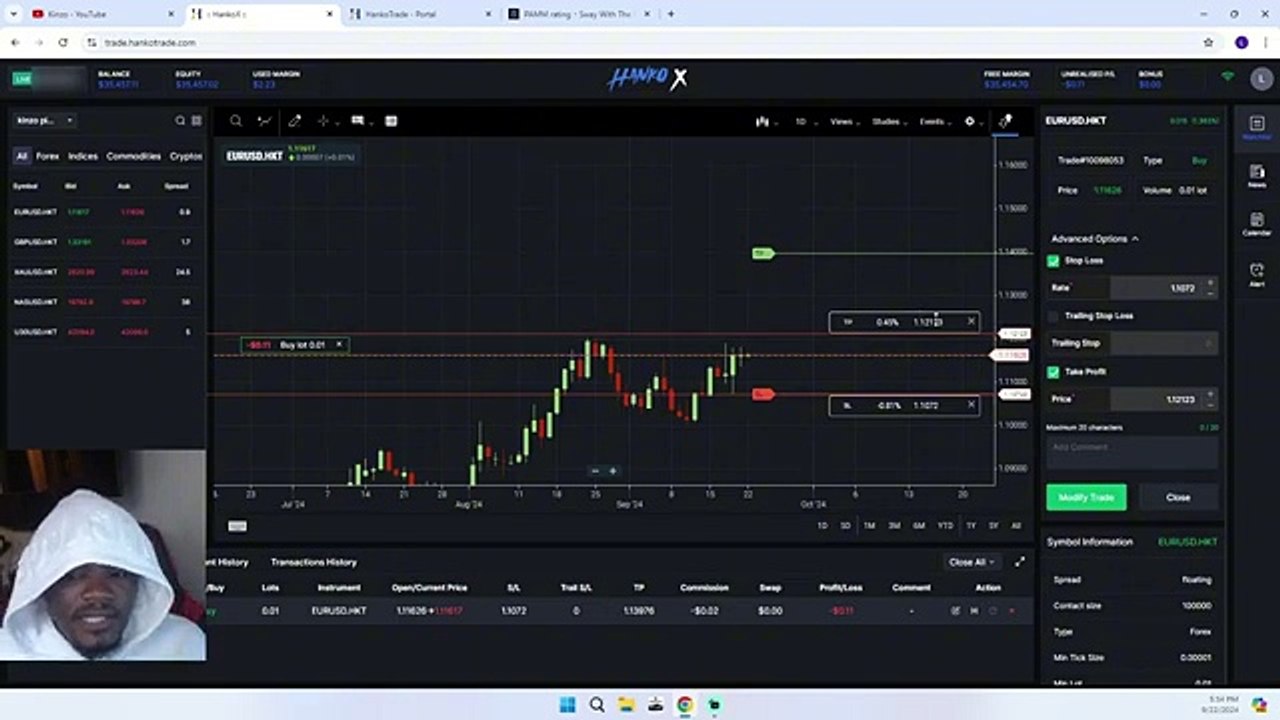Screen dimensions: 1280x720
Task: Open the 1D timeframe interval dropdown
Action: coord(804,122)
